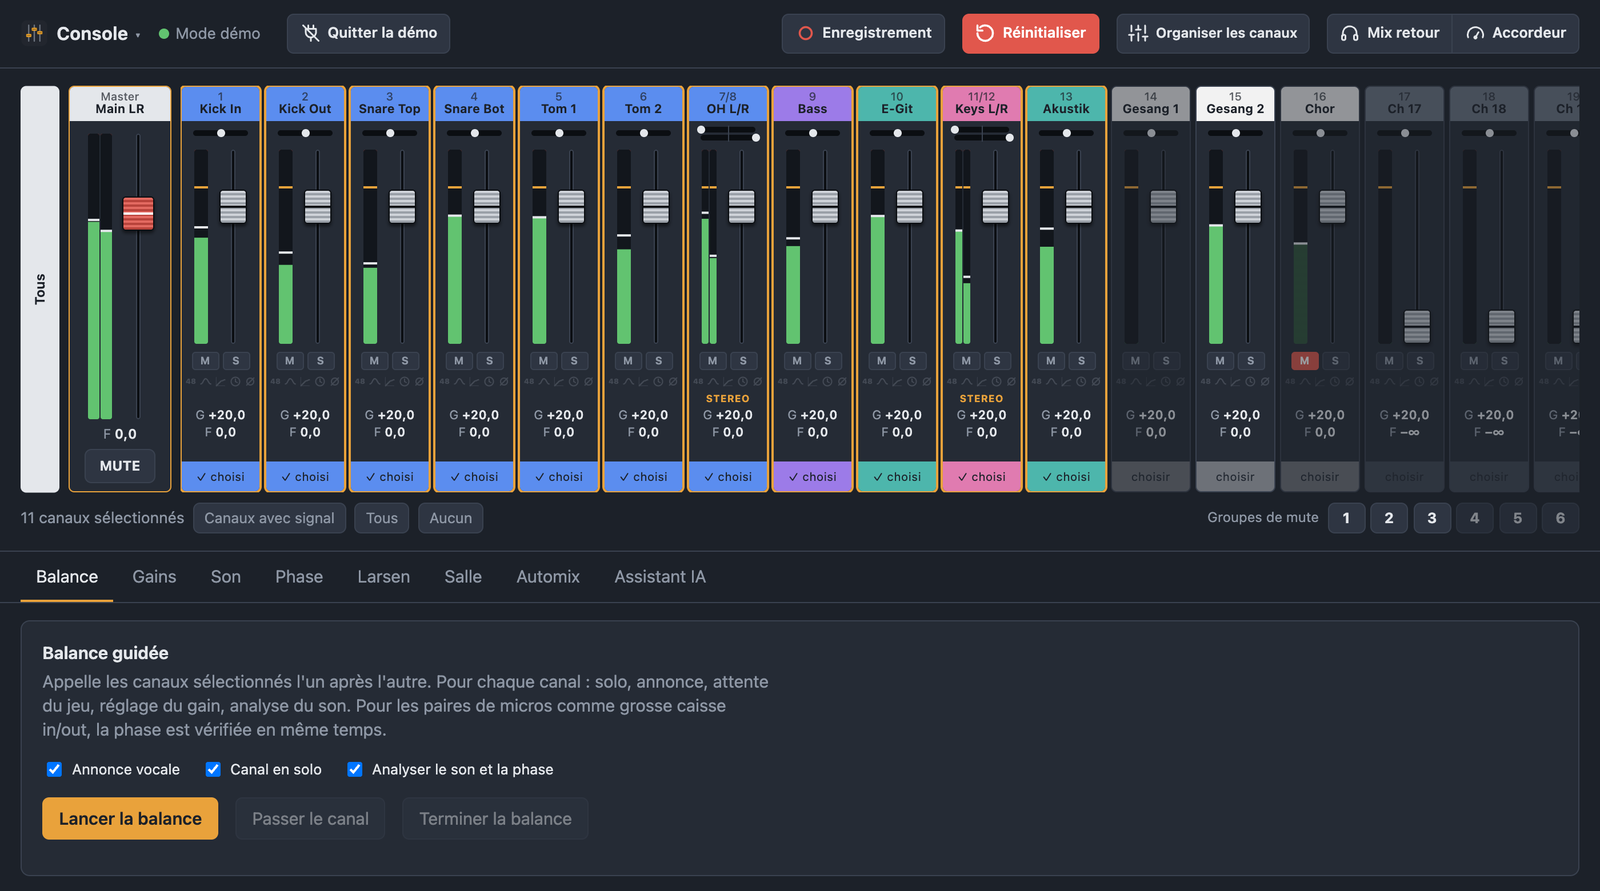
Task: Uncheck the Canal en solo checkbox
Action: click(213, 769)
